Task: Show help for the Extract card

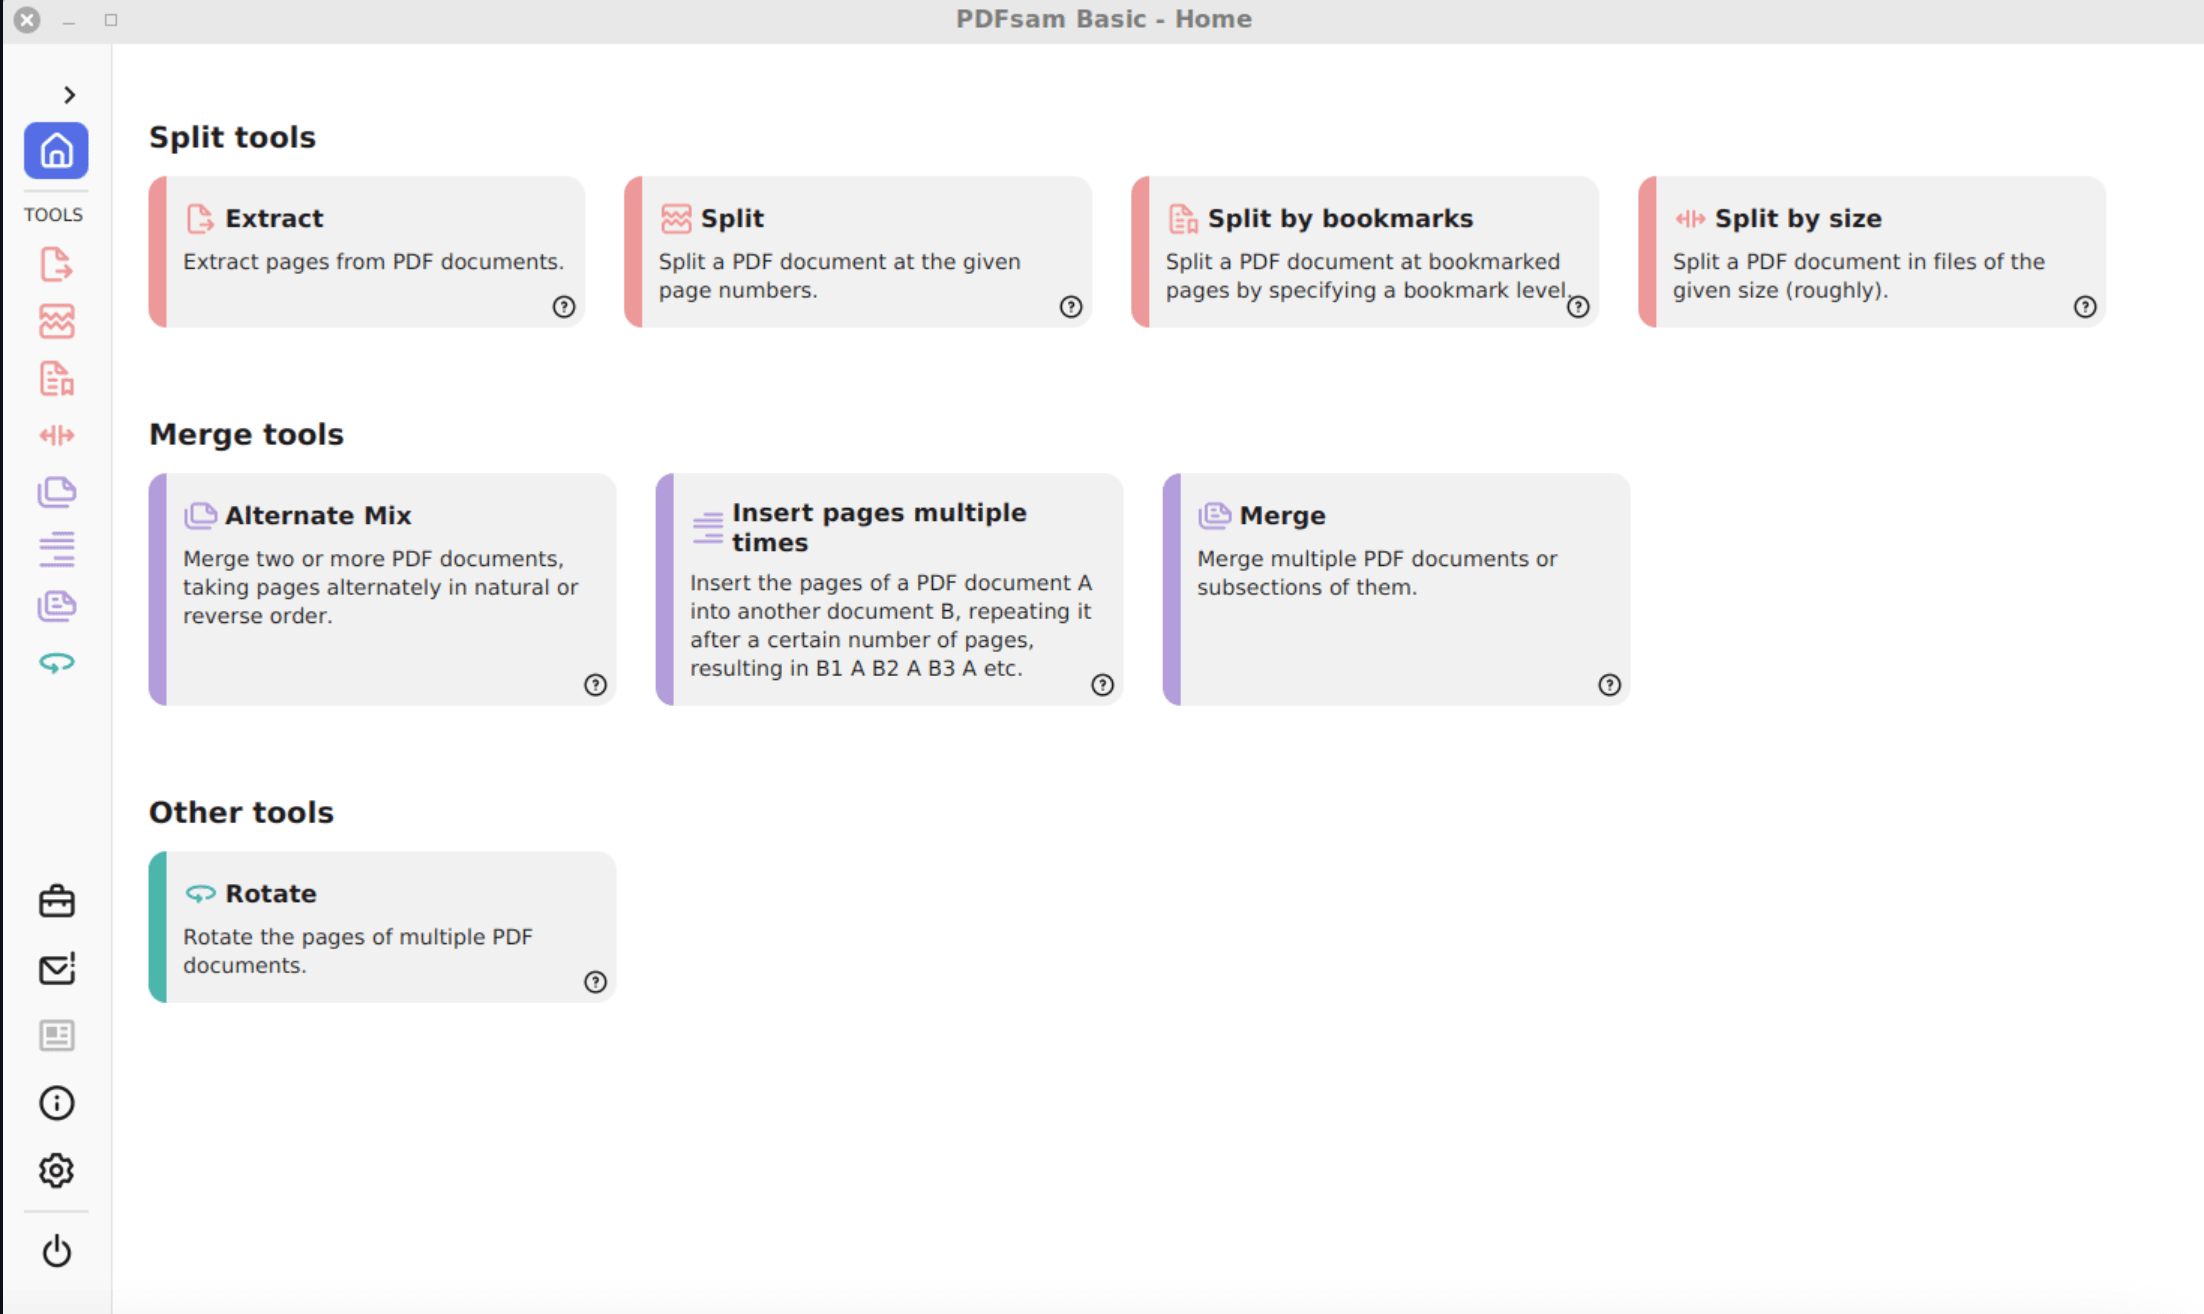Action: point(564,307)
